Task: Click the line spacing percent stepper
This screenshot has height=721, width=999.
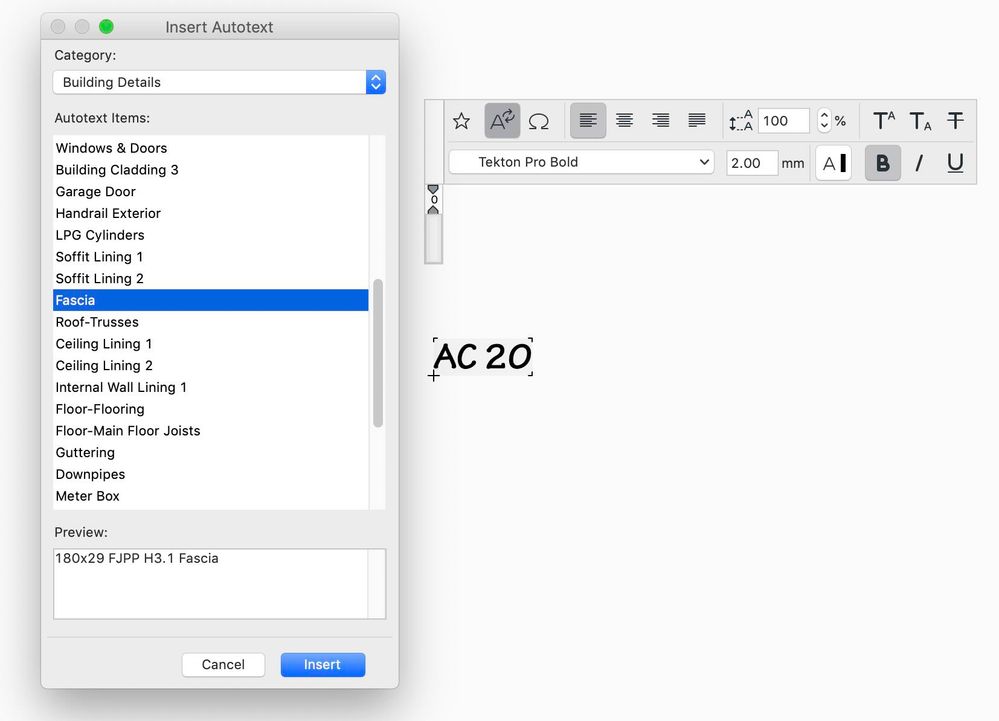Action: tap(824, 121)
